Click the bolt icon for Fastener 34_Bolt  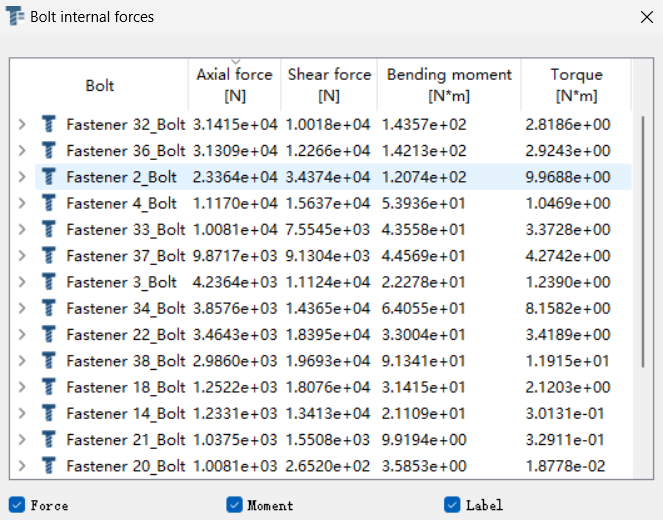tap(49, 308)
